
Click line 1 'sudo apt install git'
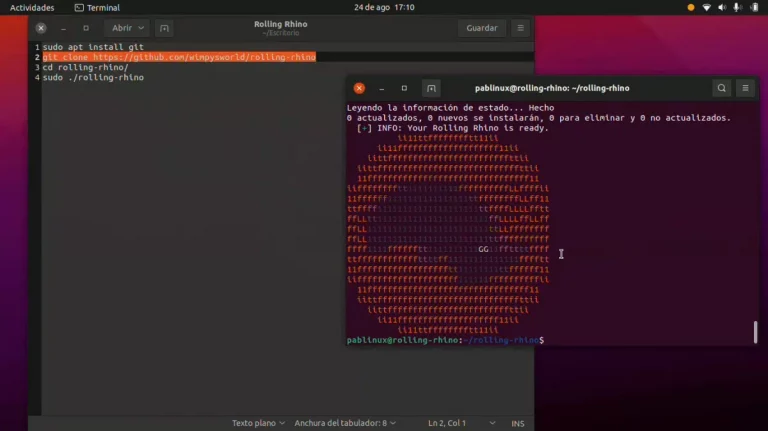click(x=93, y=47)
